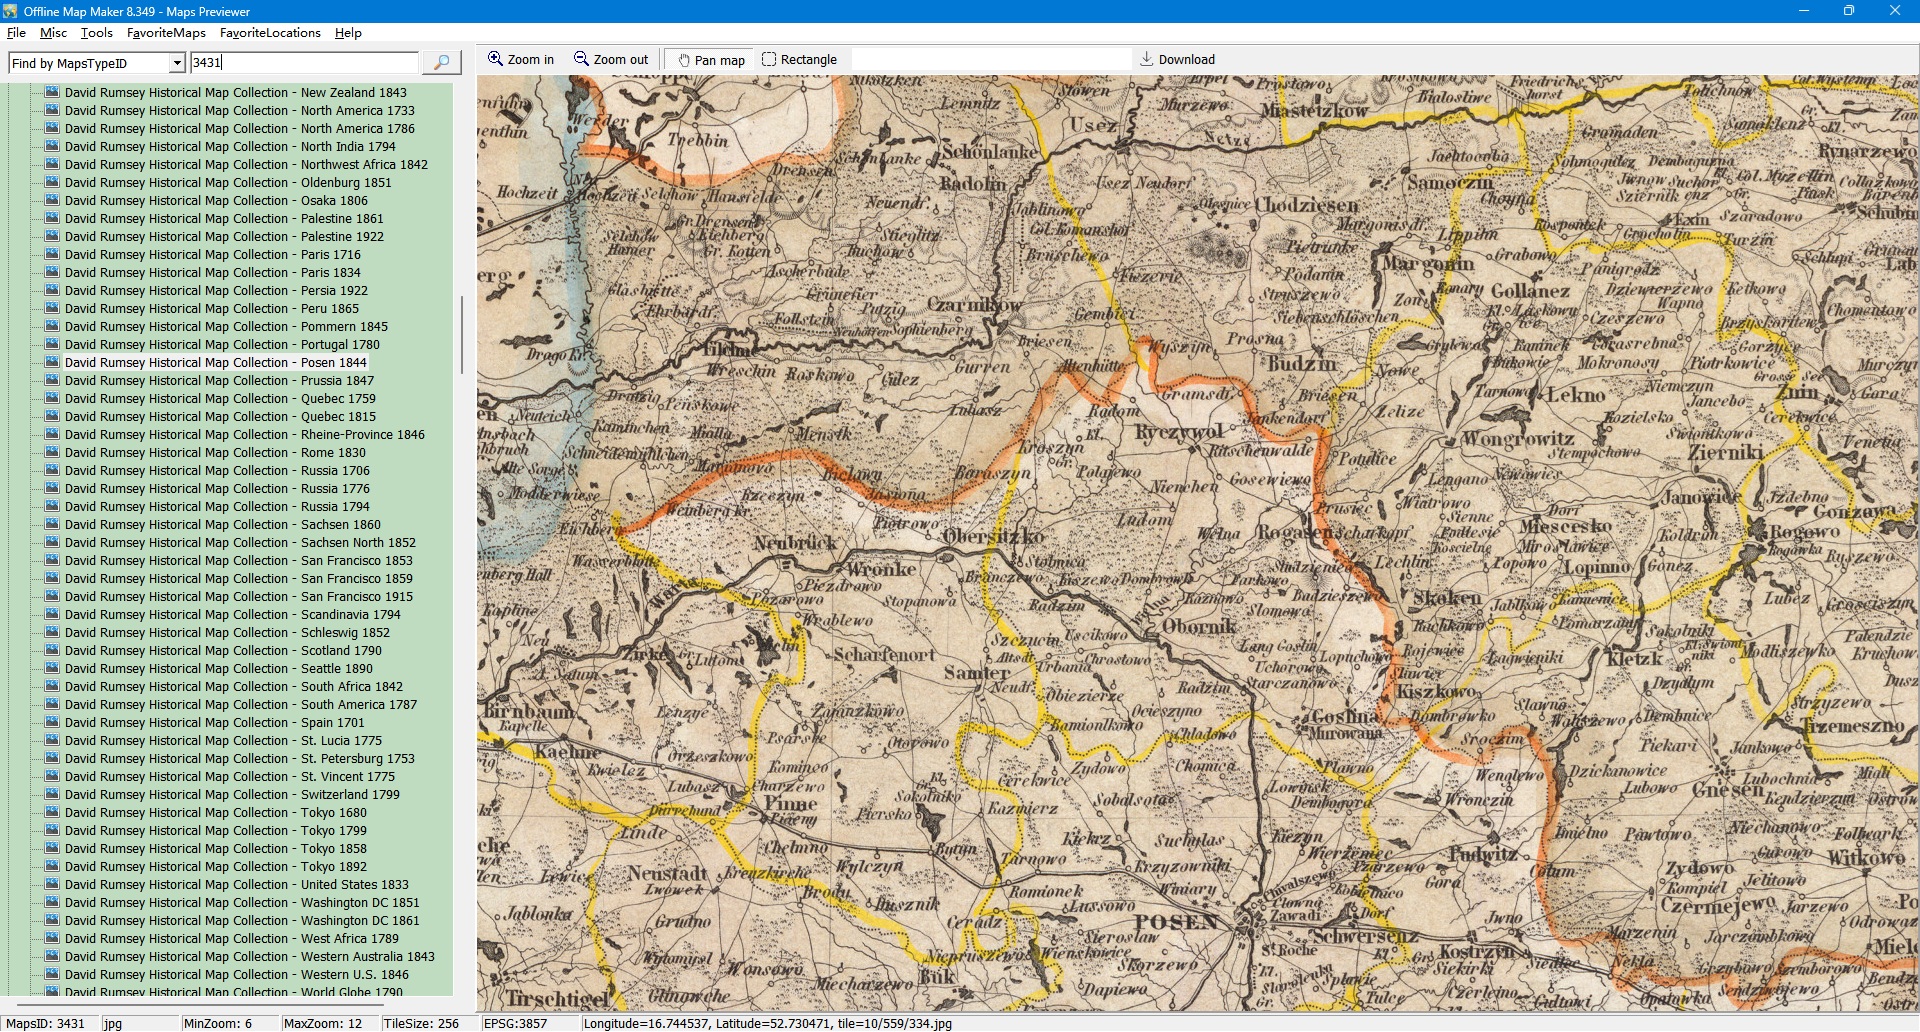Click the magnifier search button
The height and width of the screenshot is (1032, 1920).
click(441, 63)
